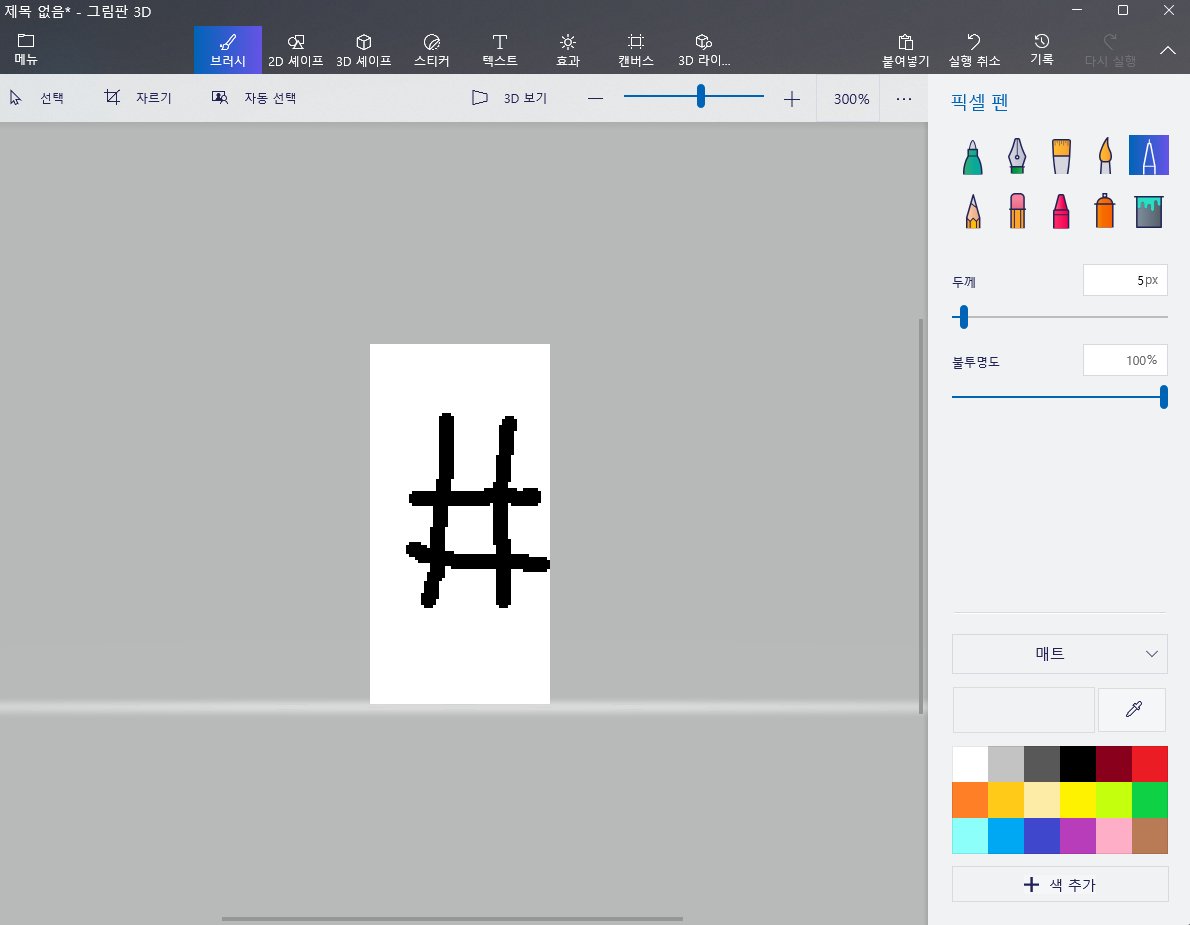Click 실행 취소 undo button

974,50
